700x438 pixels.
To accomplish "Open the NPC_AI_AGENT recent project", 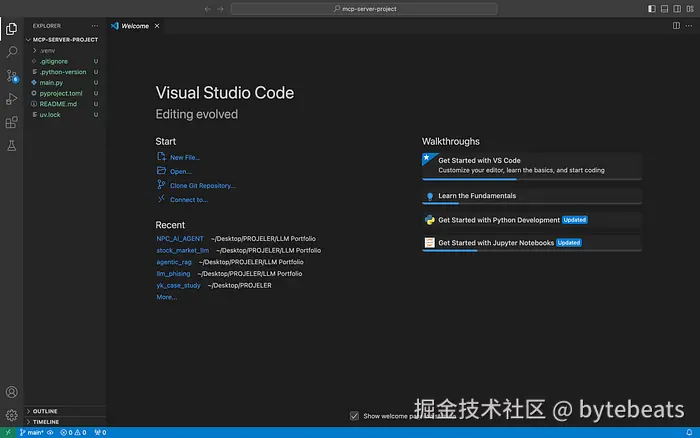I will [180, 239].
